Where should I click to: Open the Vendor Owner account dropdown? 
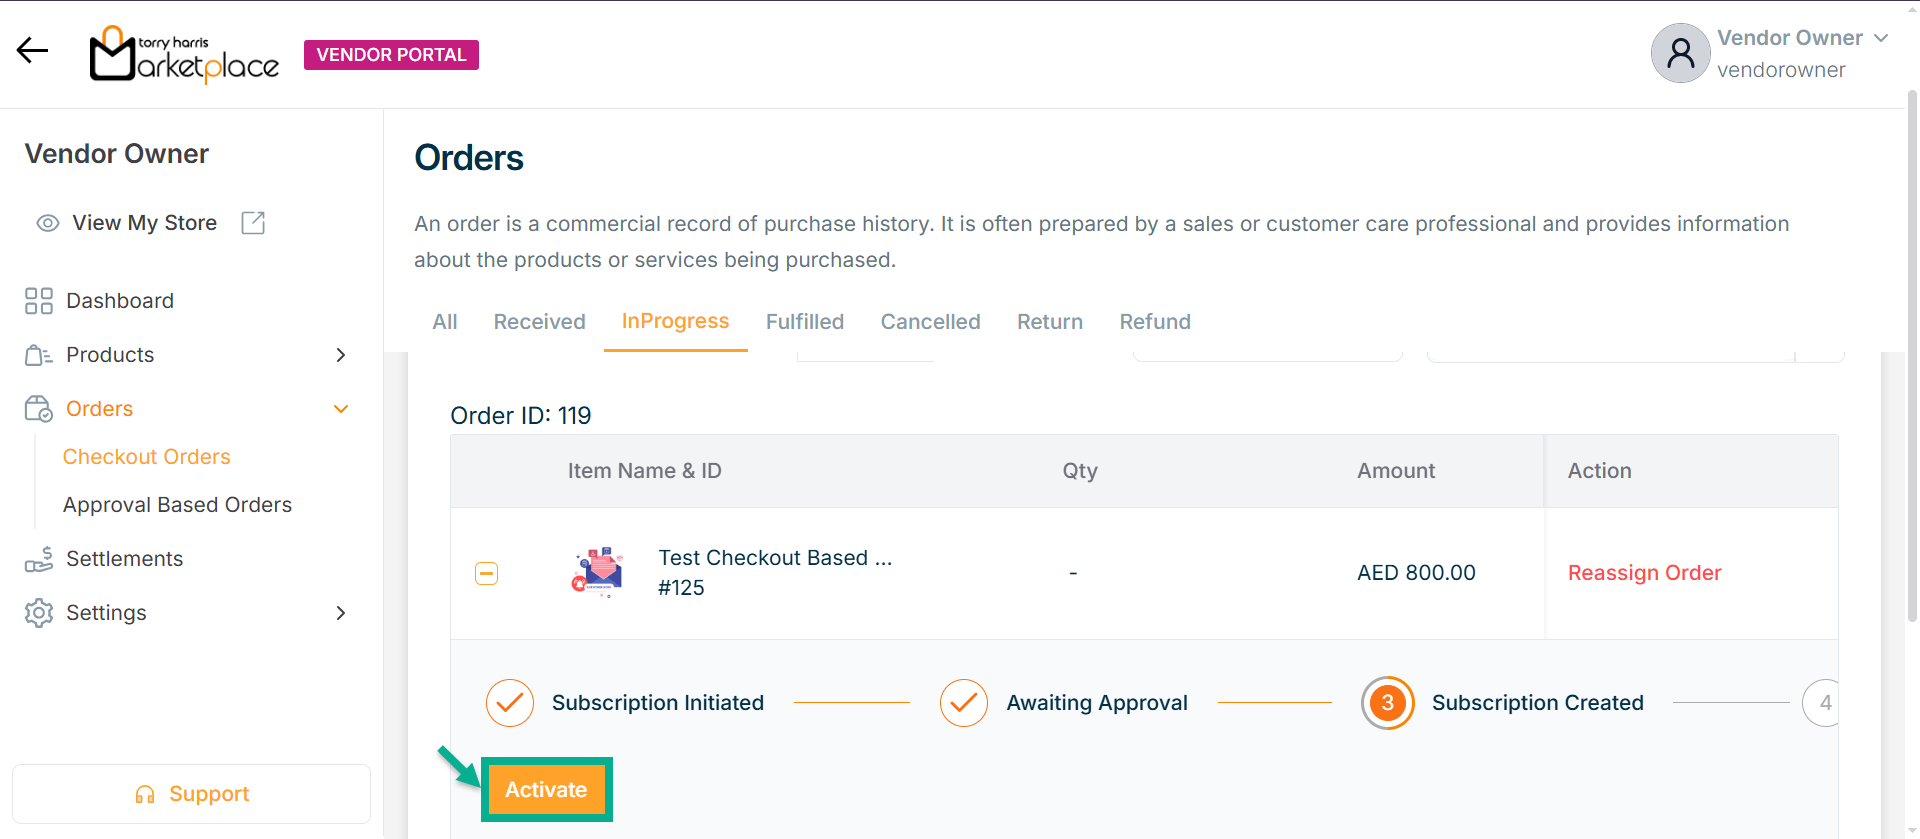[1881, 38]
